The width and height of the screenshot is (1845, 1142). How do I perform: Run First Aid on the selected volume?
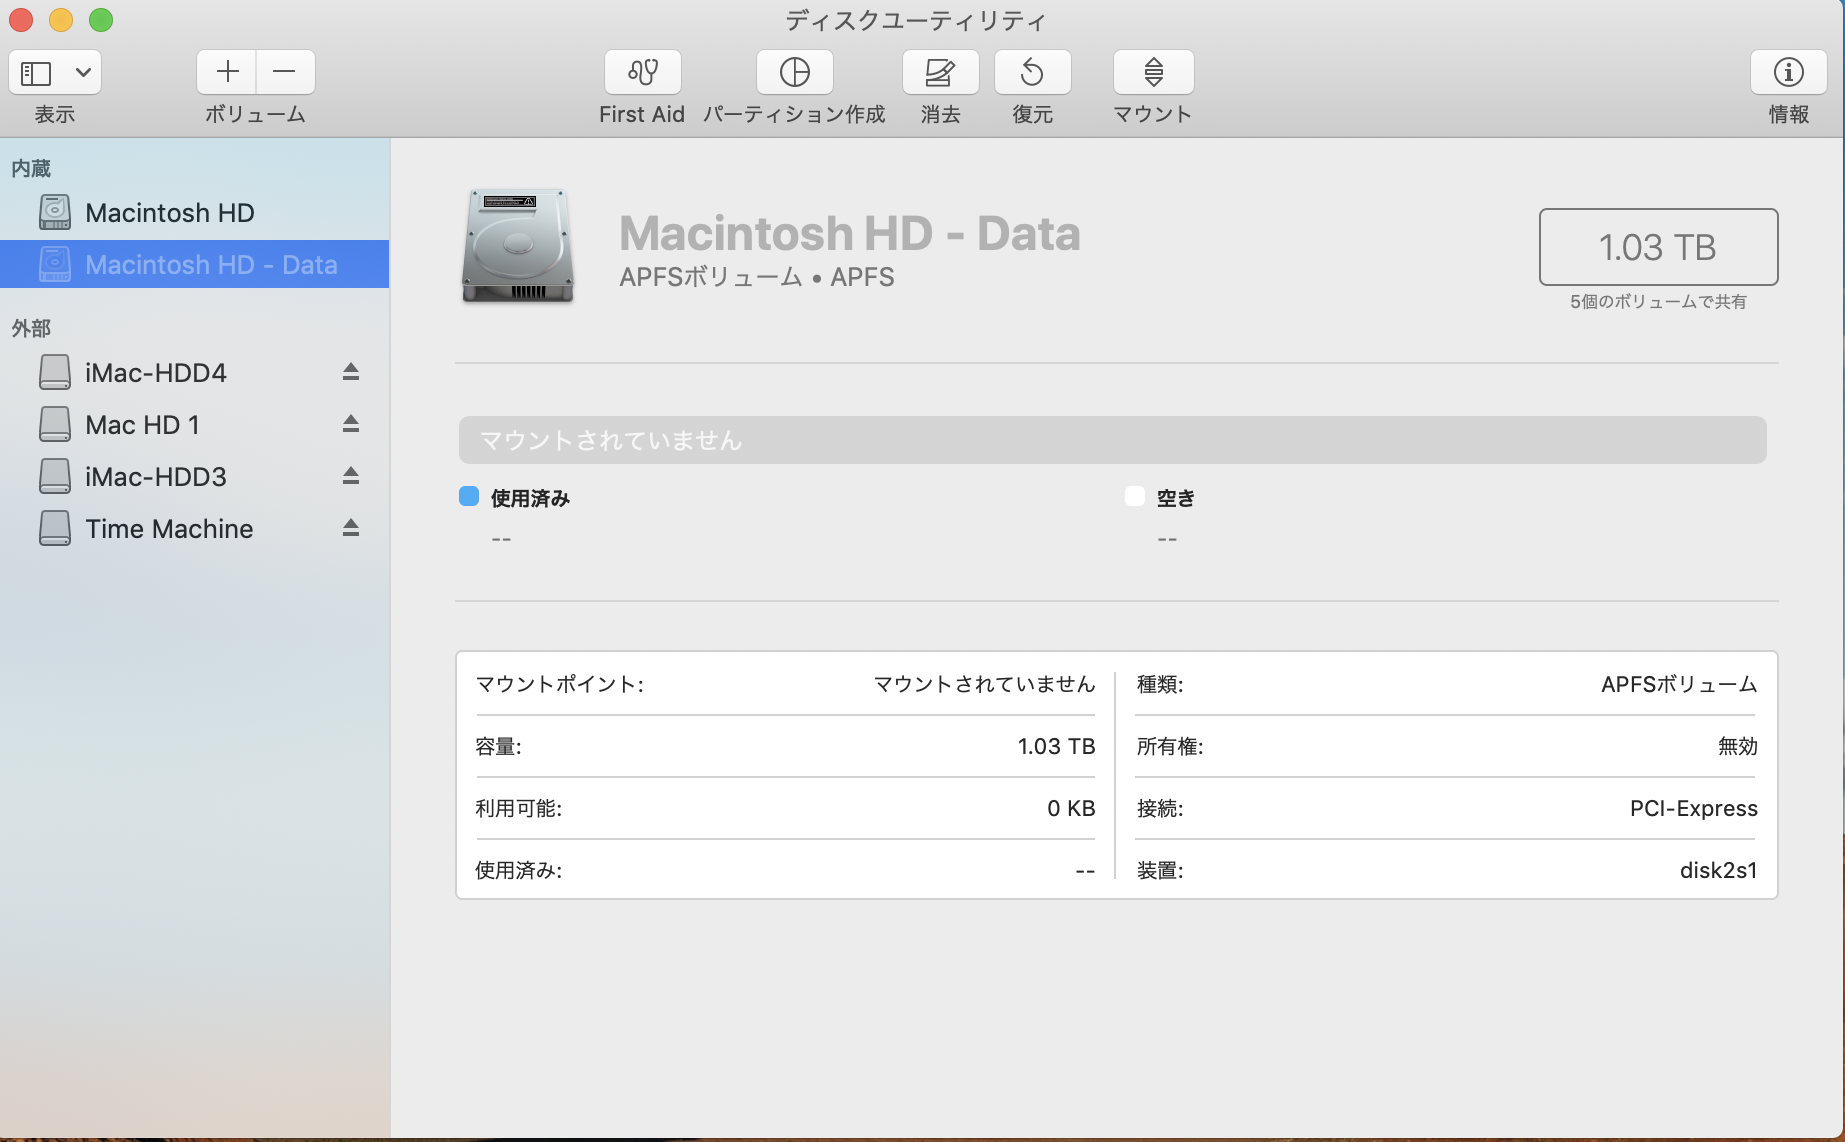(642, 73)
